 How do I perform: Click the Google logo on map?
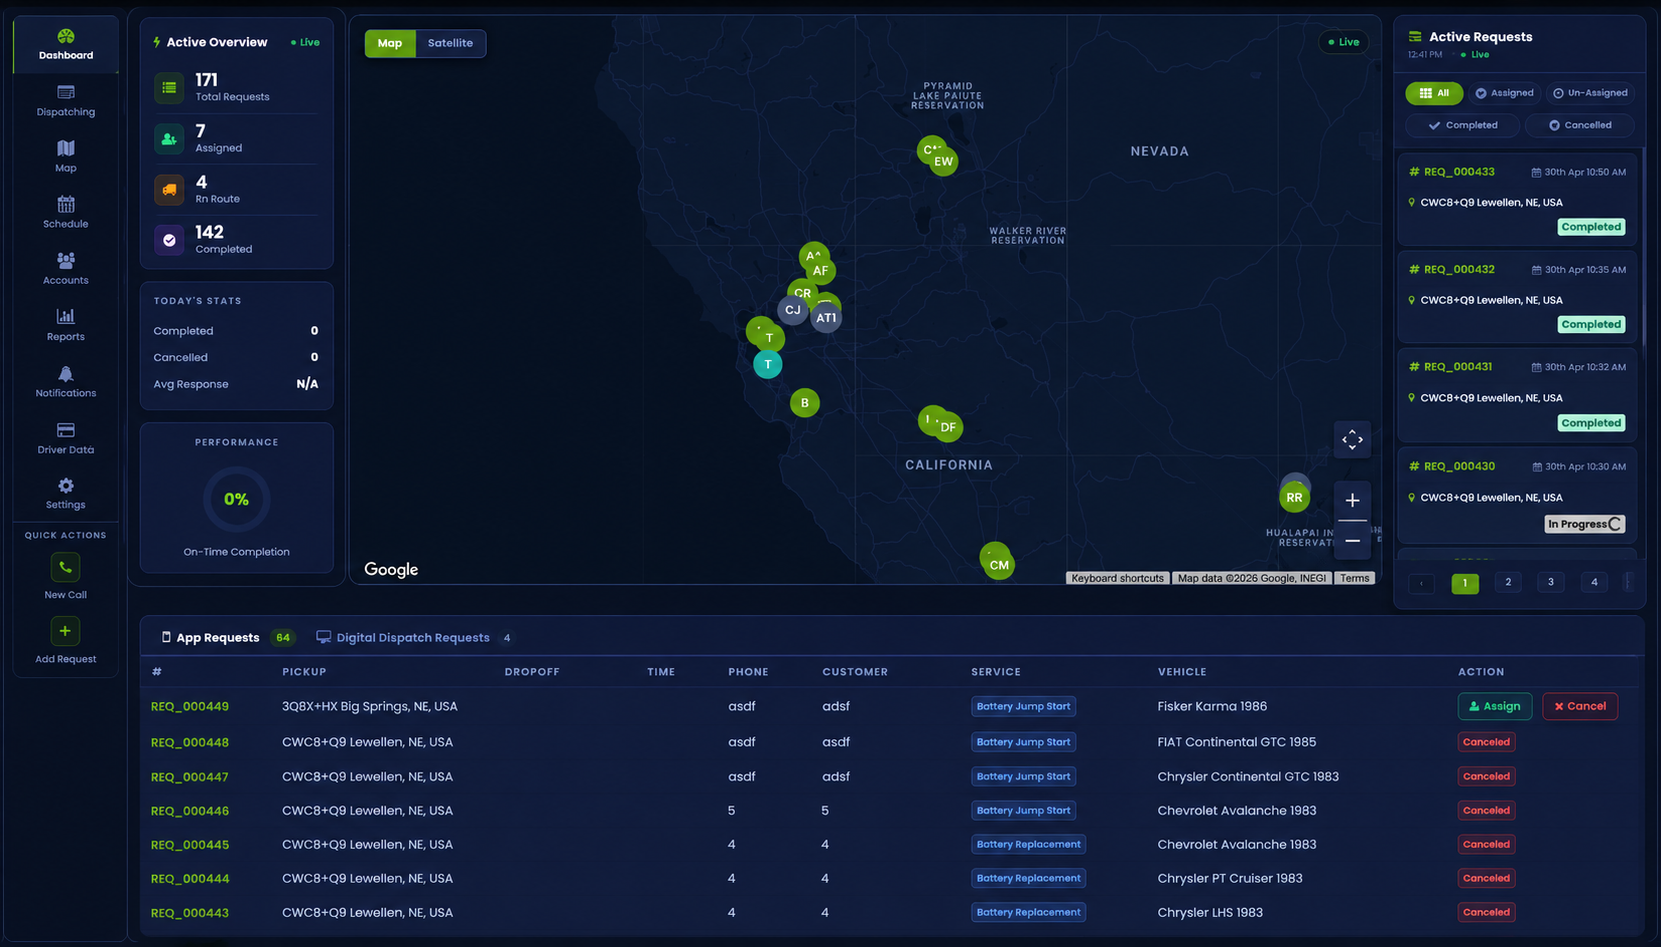coord(391,569)
